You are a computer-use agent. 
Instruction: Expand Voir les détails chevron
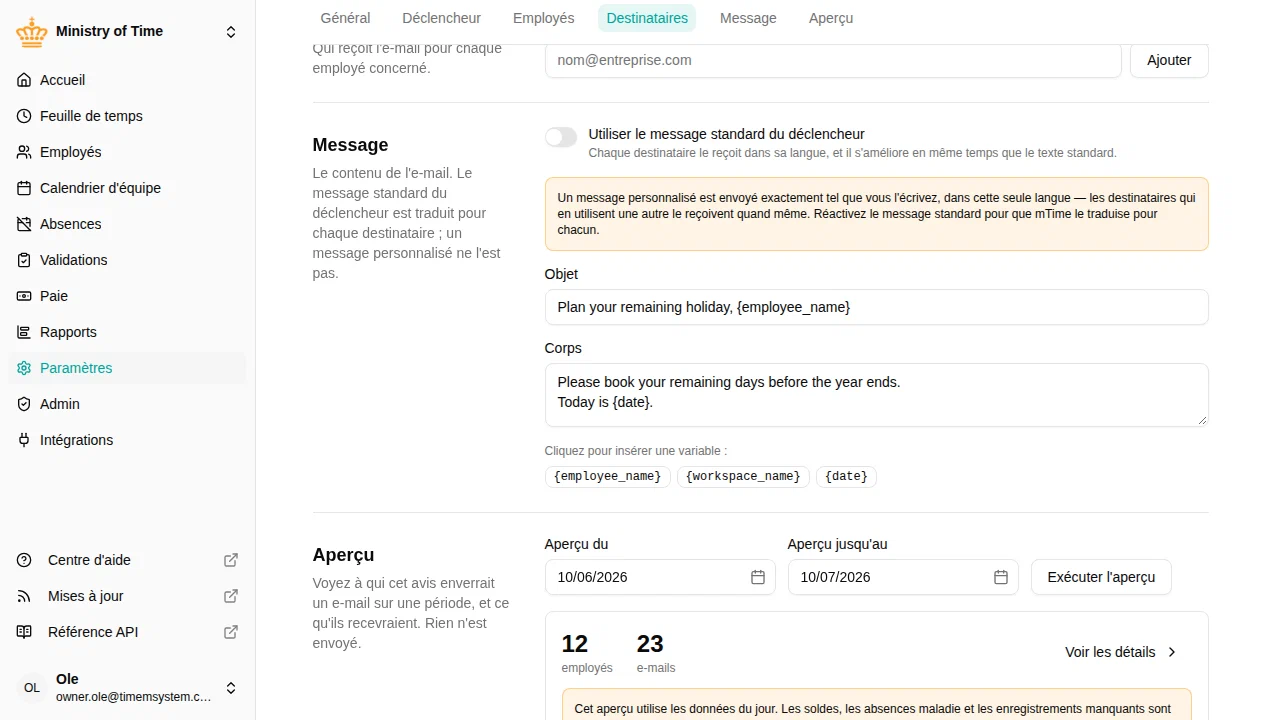[x=1173, y=652]
